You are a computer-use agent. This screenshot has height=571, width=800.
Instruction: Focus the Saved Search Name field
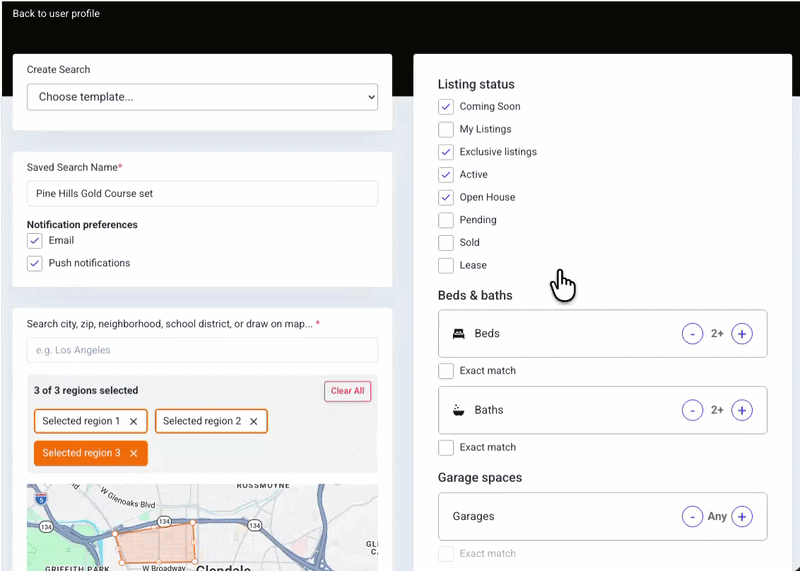click(203, 193)
